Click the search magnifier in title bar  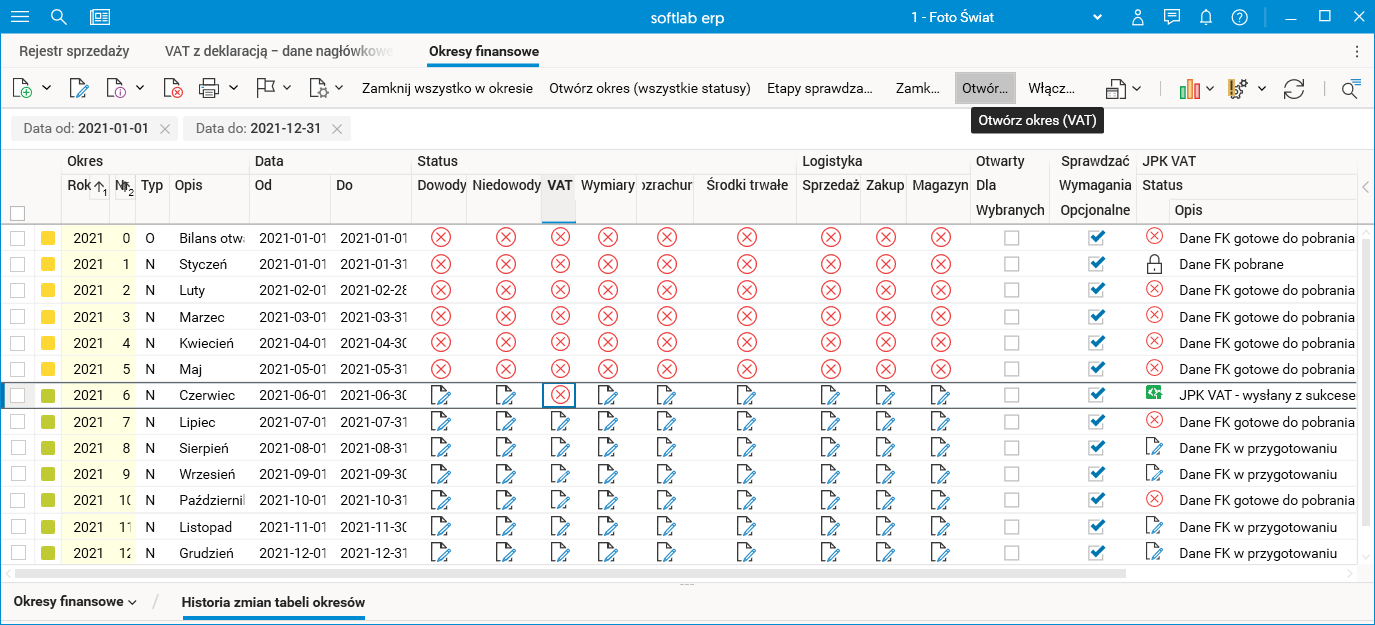(x=59, y=17)
